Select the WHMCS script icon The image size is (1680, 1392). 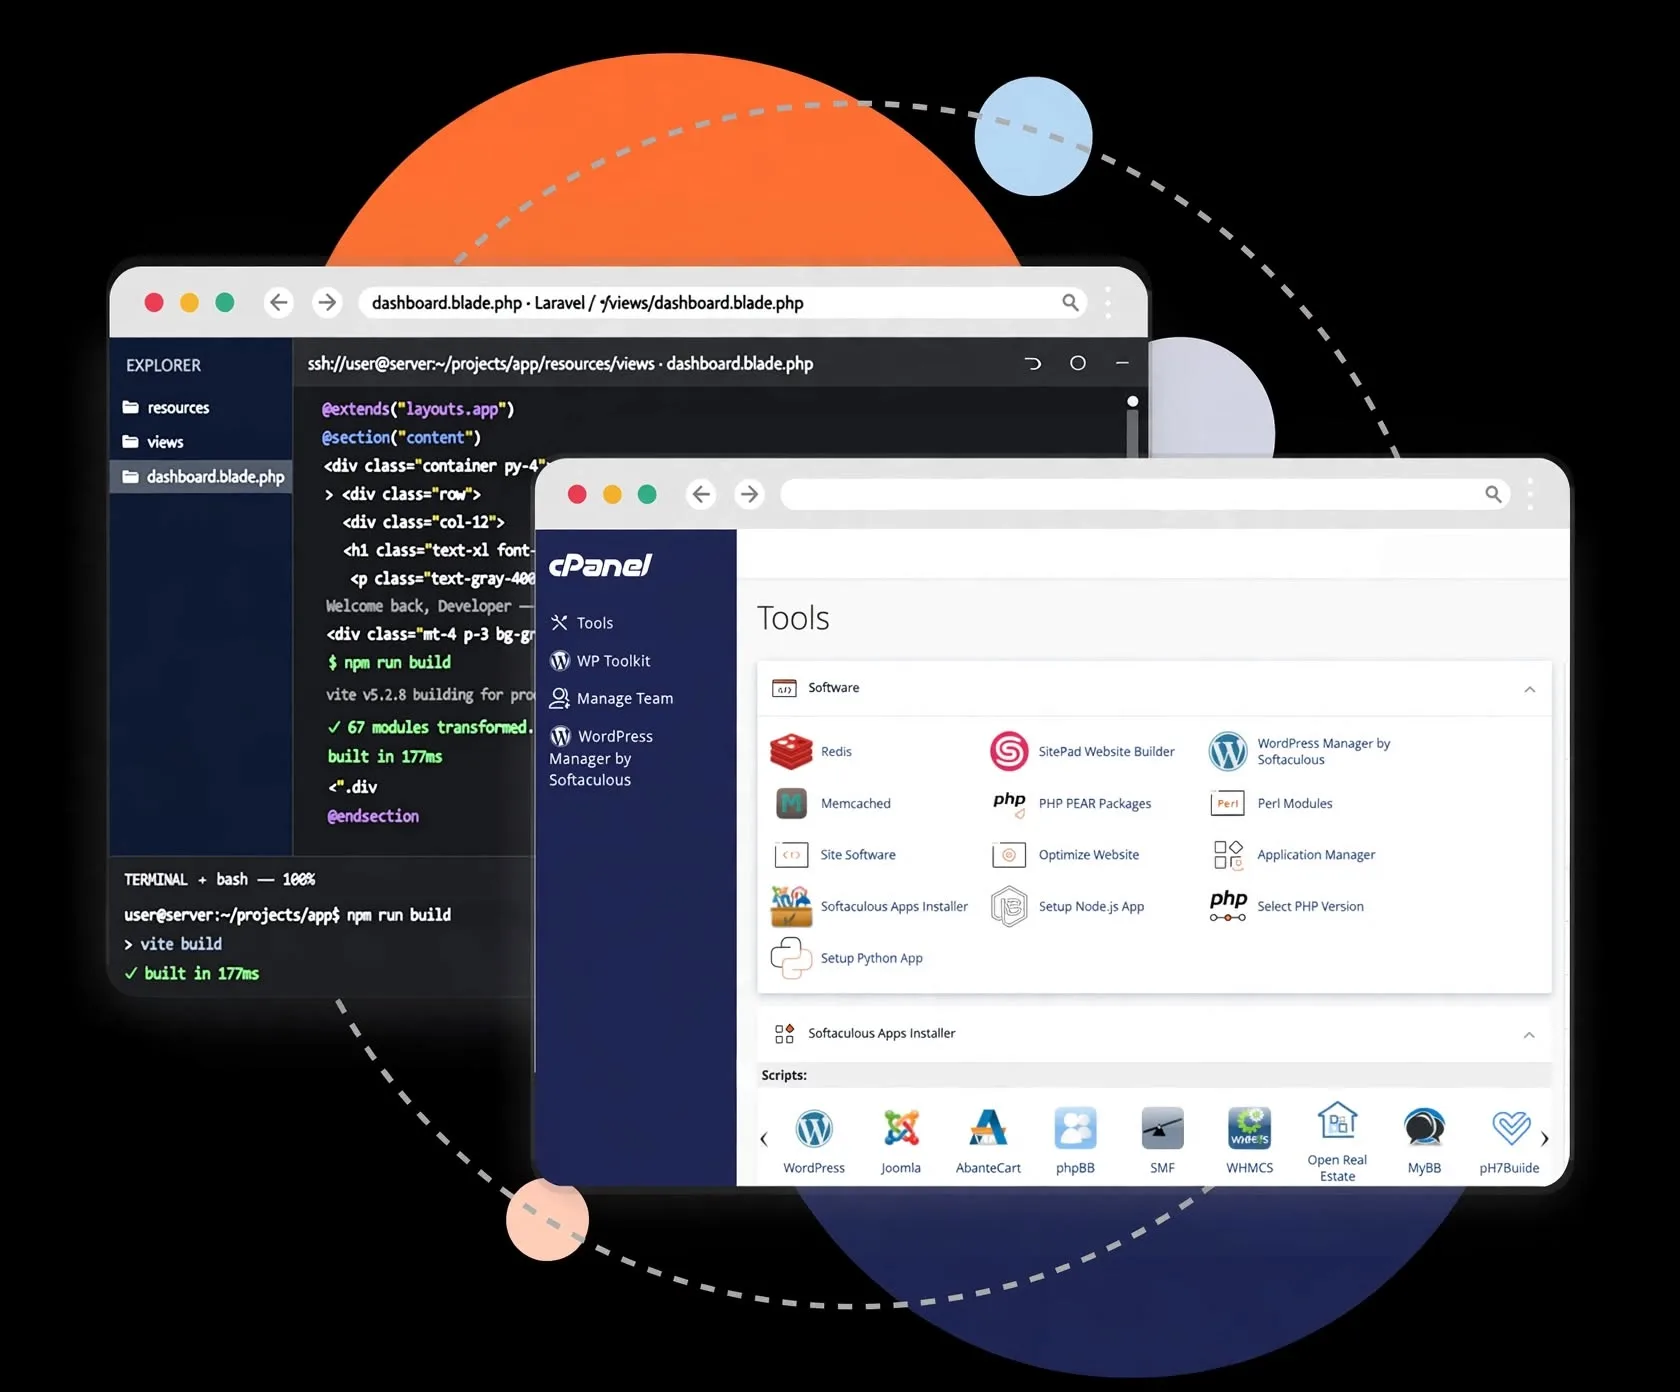(x=1250, y=1129)
